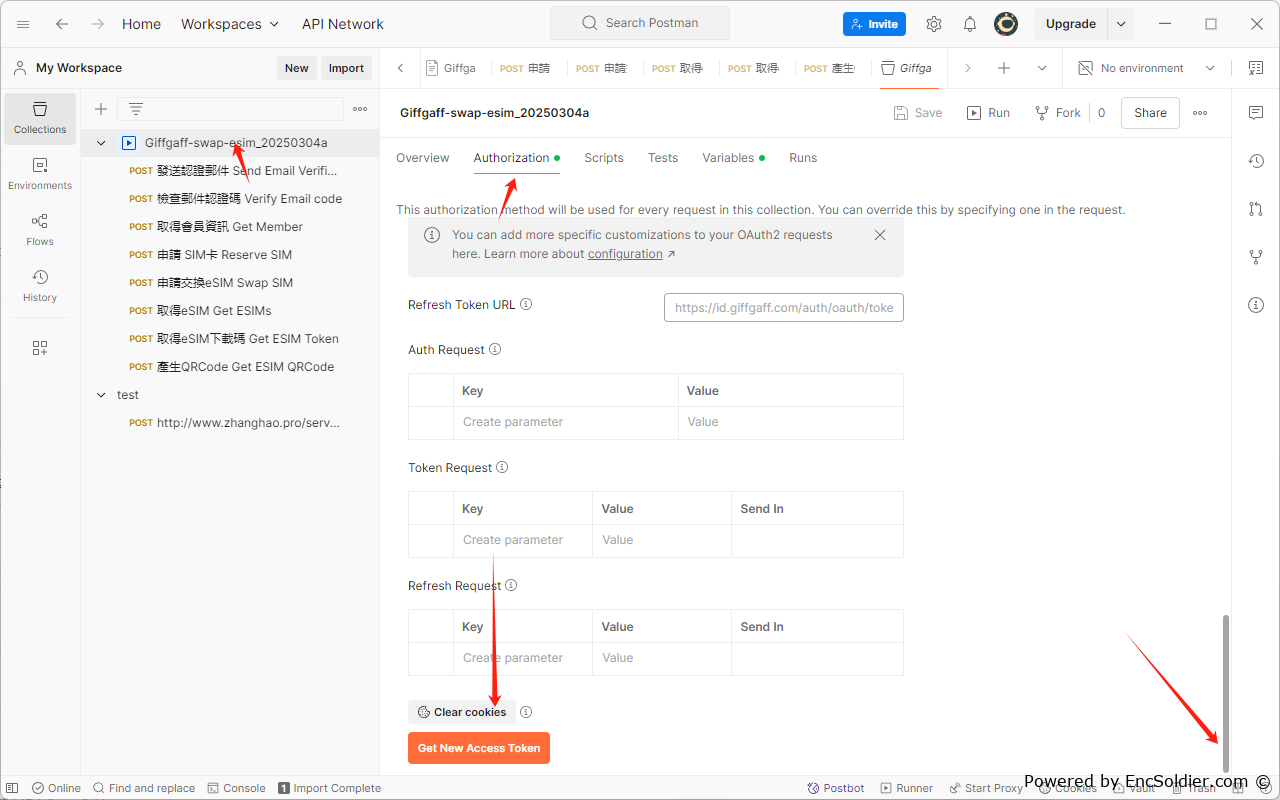1280x800 pixels.
Task: Open the Get ESIM QRCode request
Action: click(x=231, y=367)
